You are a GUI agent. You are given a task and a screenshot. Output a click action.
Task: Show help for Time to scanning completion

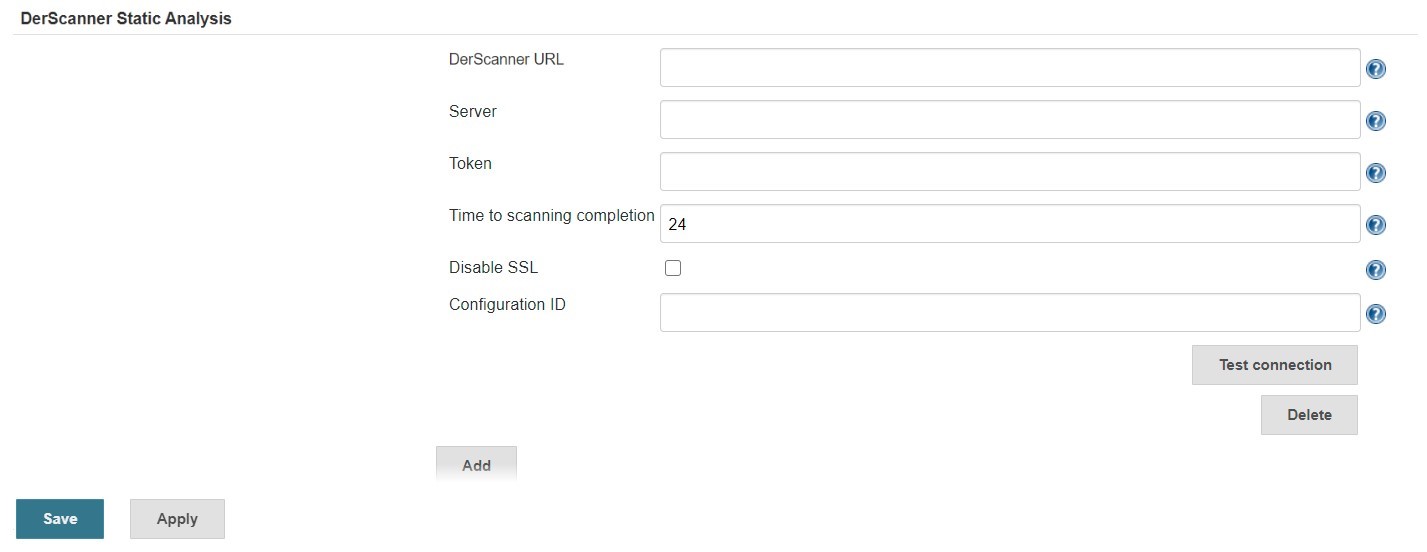pos(1375,225)
